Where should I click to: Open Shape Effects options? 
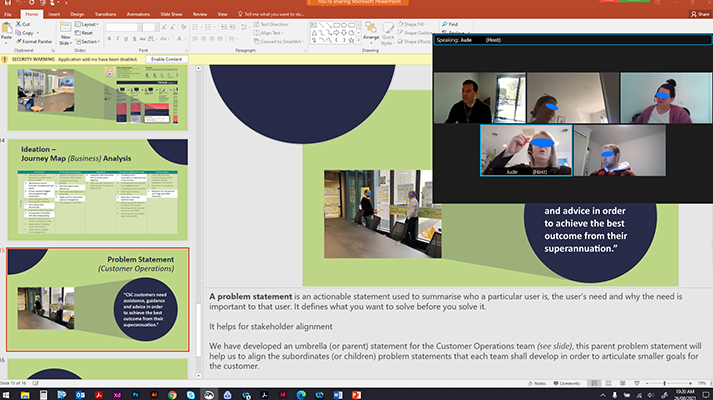pyautogui.click(x=414, y=41)
